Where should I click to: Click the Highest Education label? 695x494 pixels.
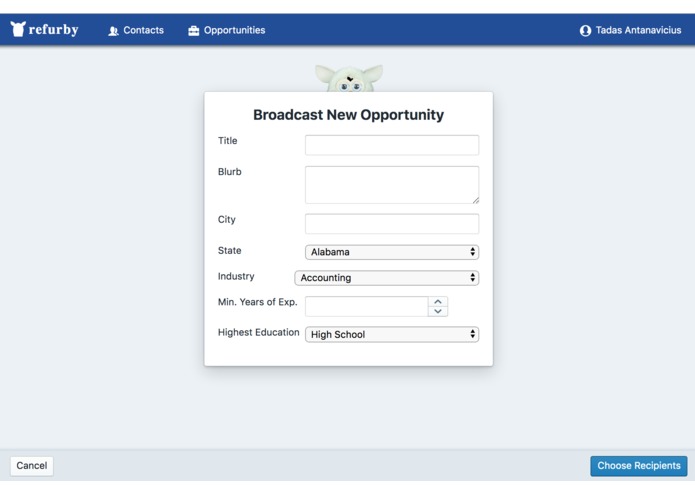click(x=258, y=332)
